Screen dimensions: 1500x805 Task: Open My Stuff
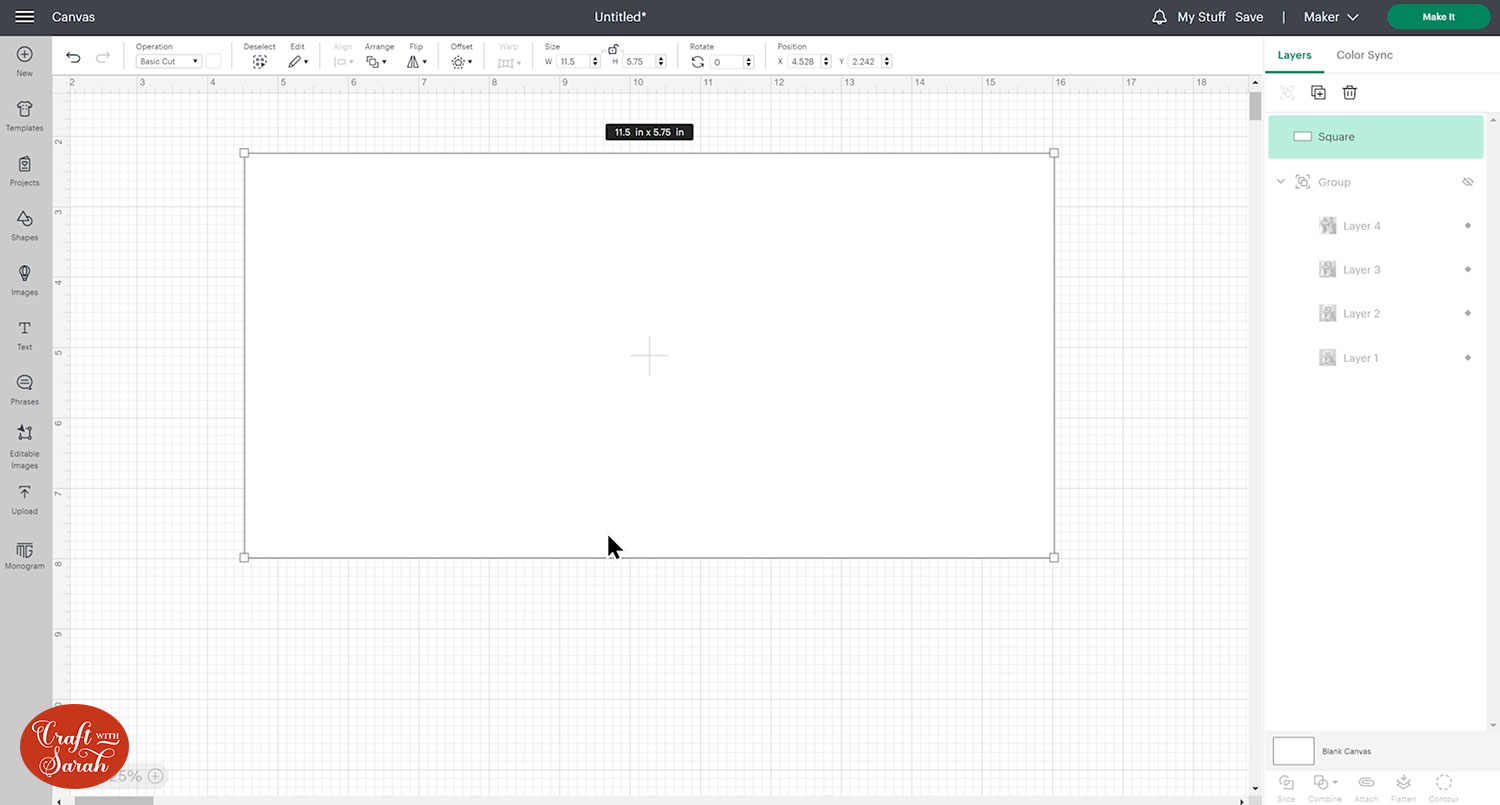[1201, 17]
